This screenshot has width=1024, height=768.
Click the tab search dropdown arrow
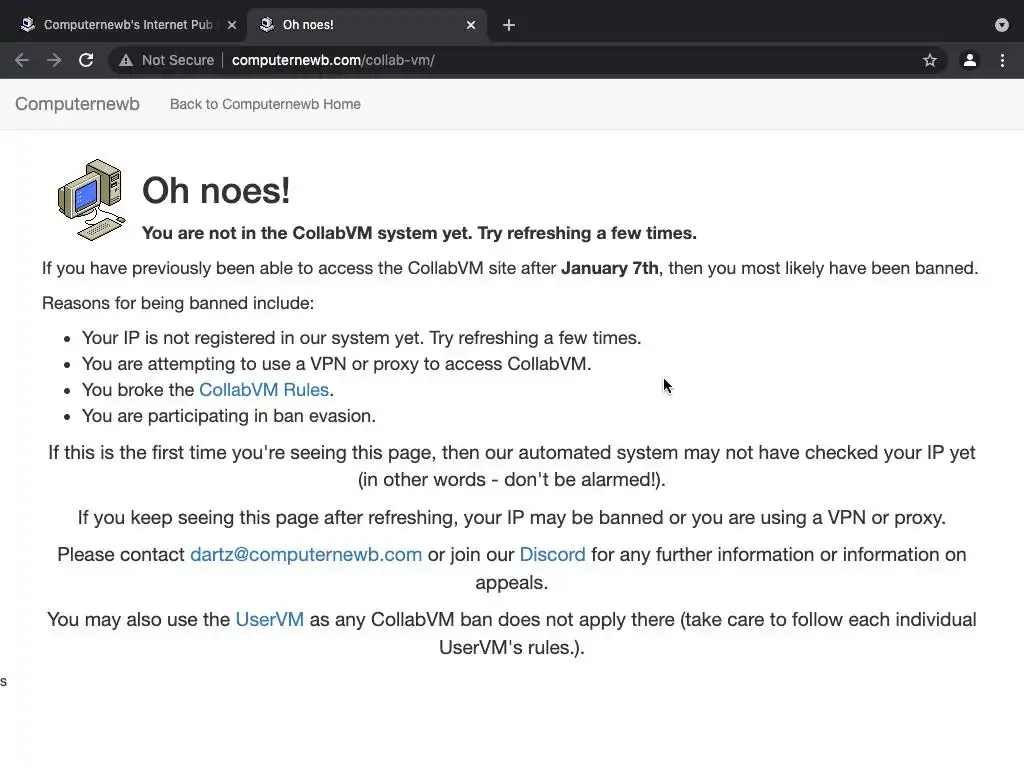click(1002, 25)
